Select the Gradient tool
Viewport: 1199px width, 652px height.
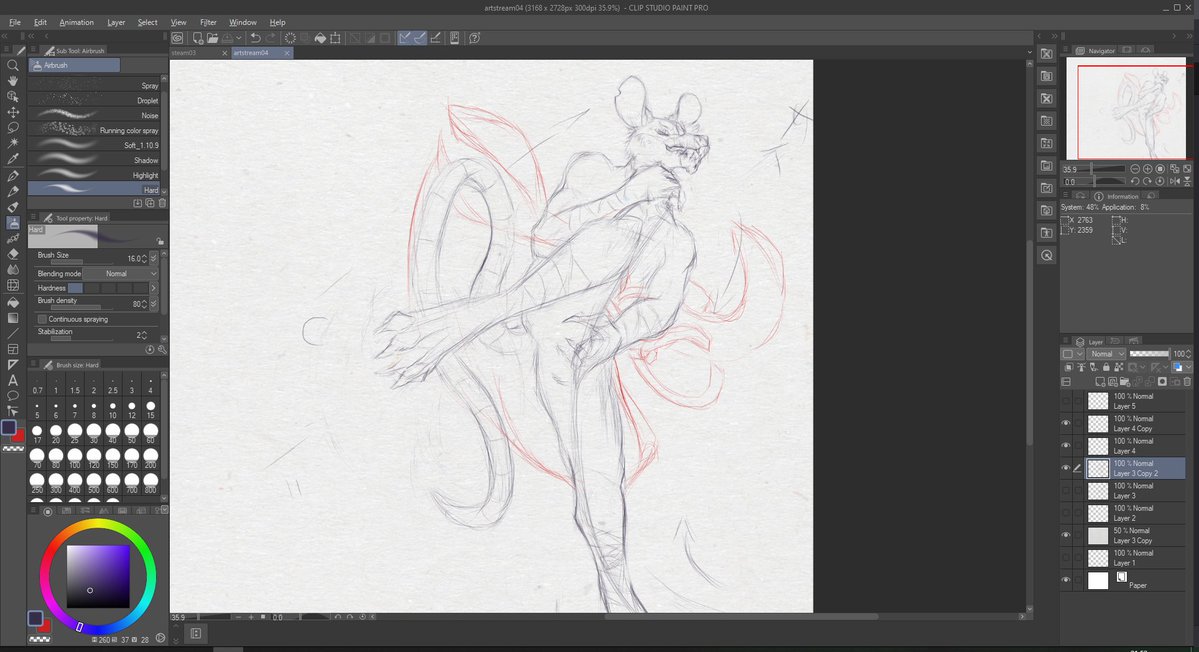[13, 318]
